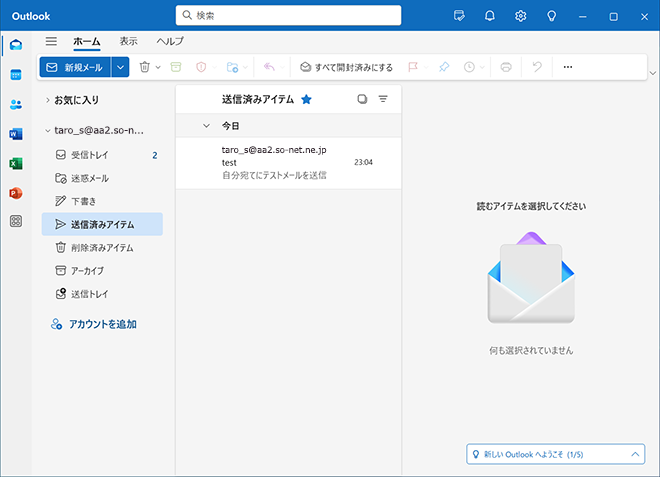
Task: Launch Word from the app rail
Action: point(16,134)
